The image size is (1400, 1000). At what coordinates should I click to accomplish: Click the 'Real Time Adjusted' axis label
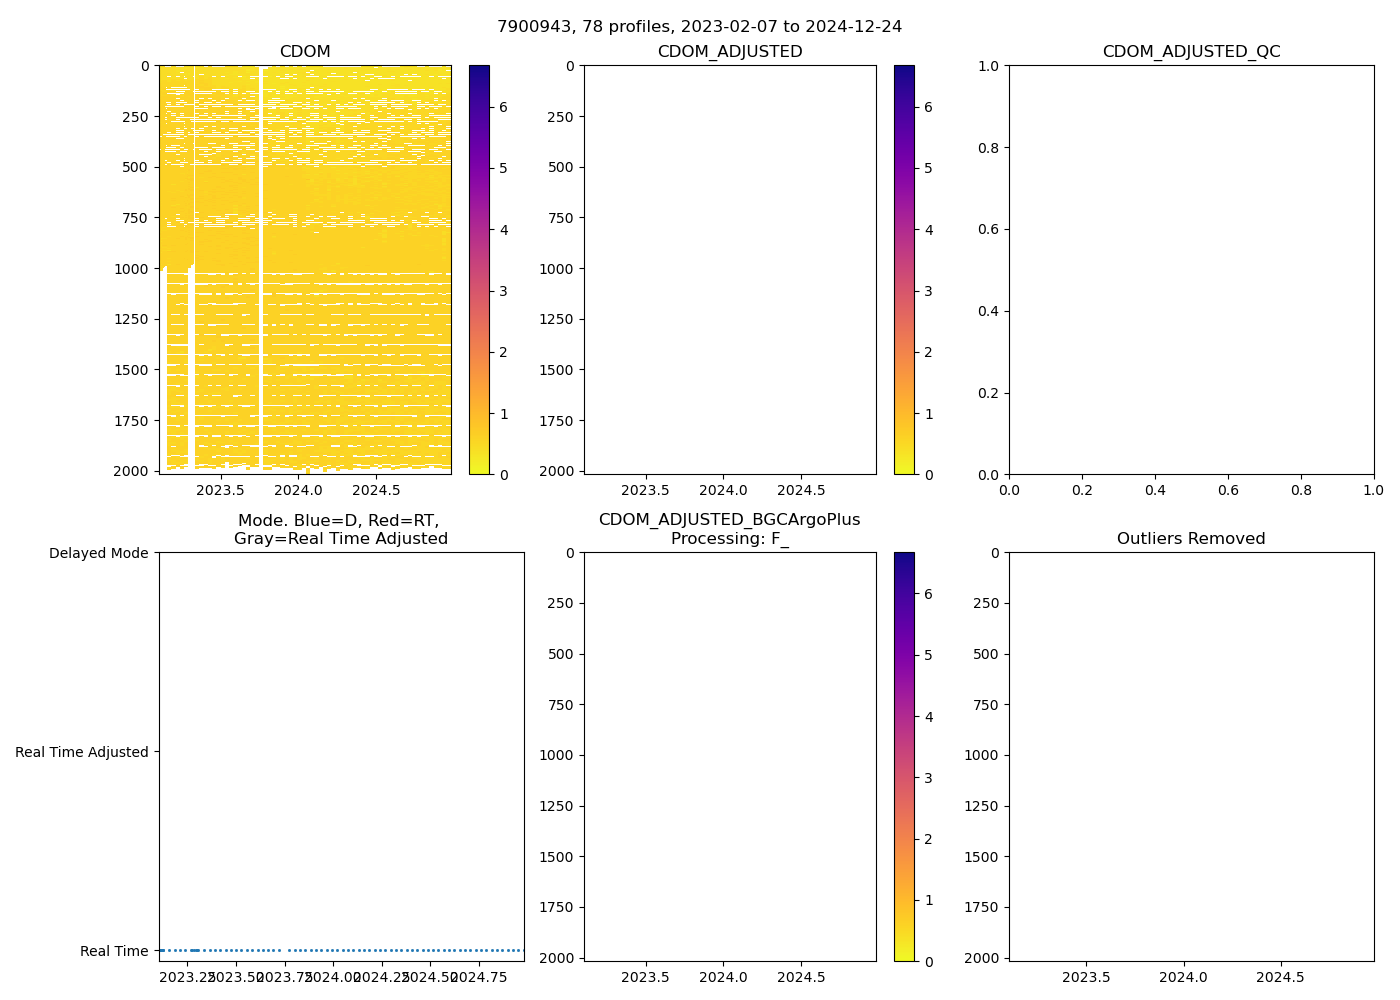[x=82, y=752]
